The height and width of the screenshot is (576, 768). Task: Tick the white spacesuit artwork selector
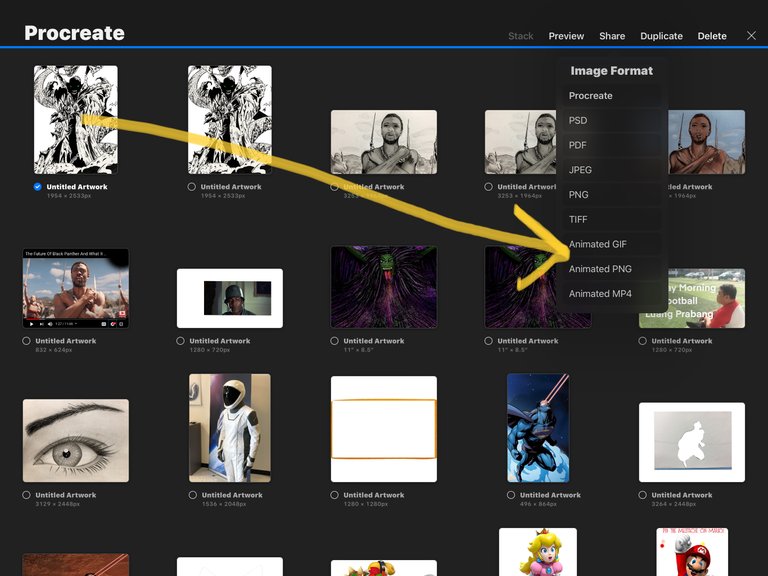[x=192, y=495]
